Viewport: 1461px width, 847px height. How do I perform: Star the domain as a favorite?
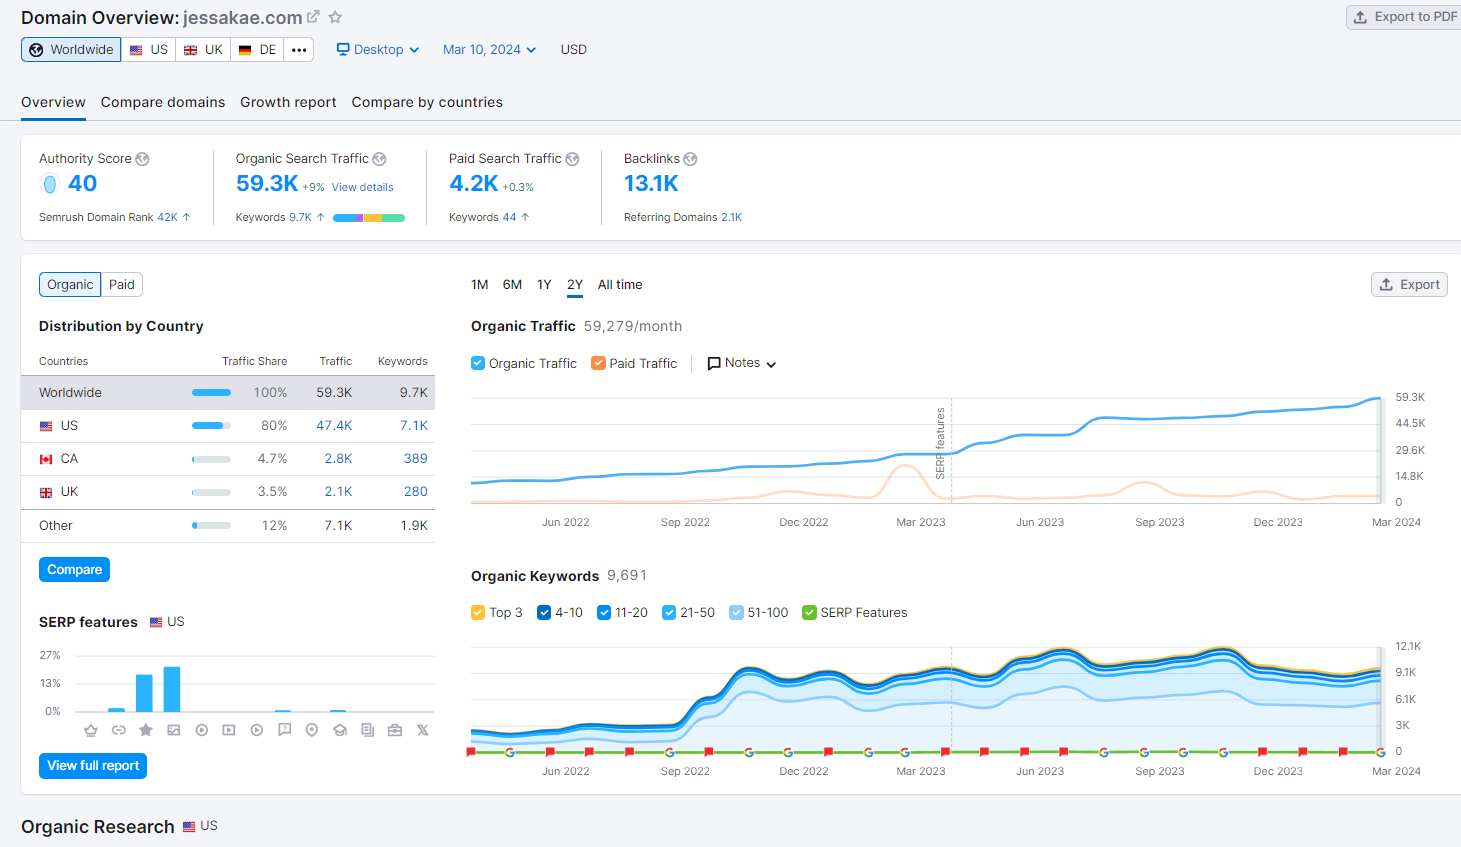tap(335, 17)
